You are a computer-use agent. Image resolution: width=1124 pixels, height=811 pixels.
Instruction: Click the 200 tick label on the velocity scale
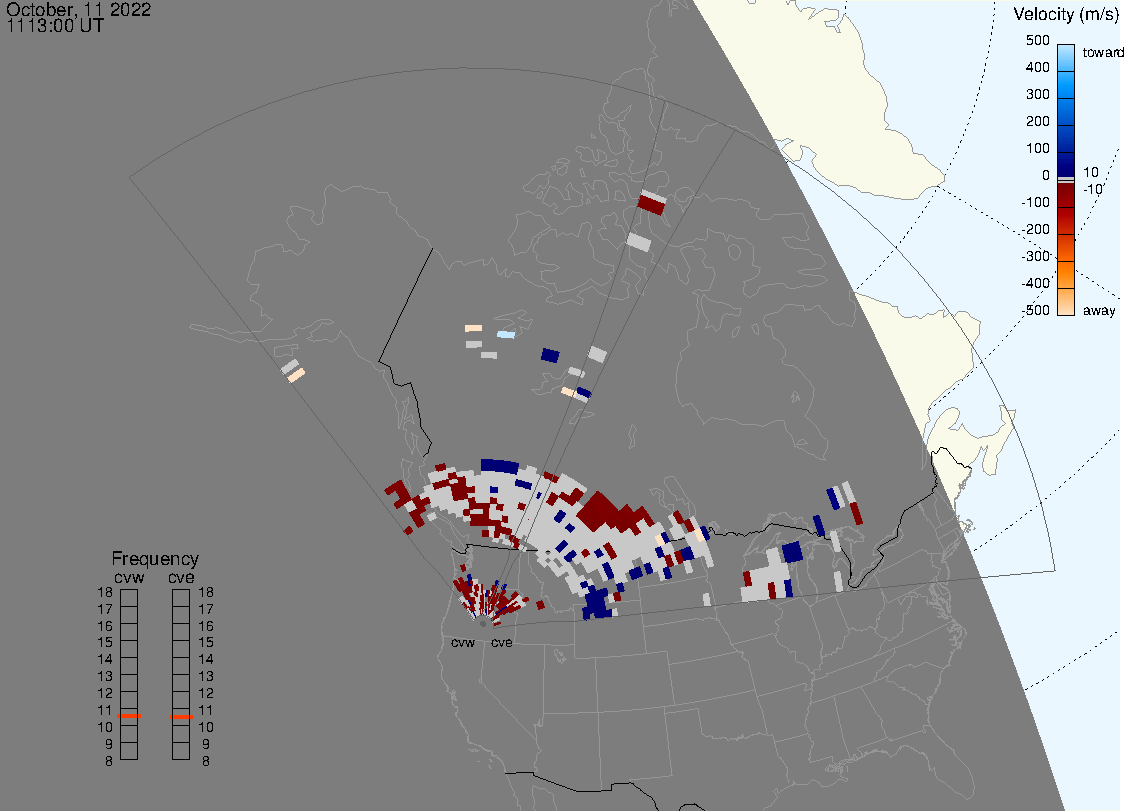click(x=1038, y=121)
